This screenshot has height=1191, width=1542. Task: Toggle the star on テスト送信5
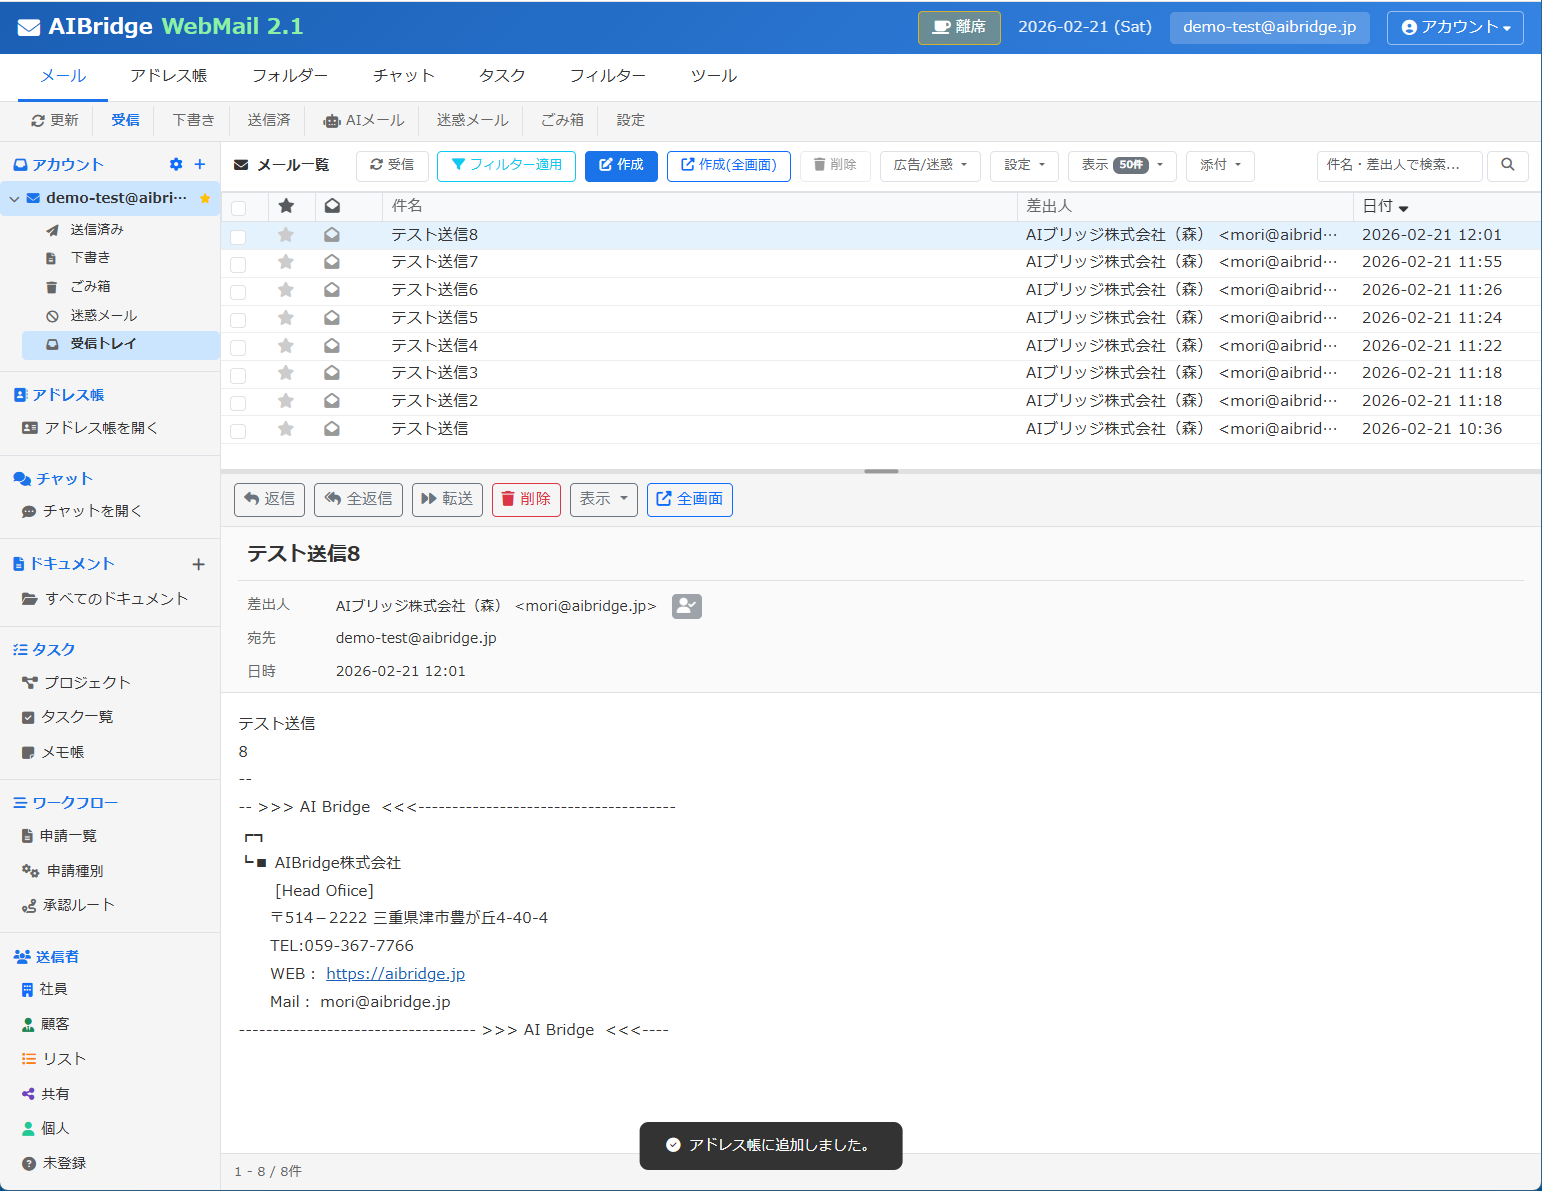pos(286,318)
